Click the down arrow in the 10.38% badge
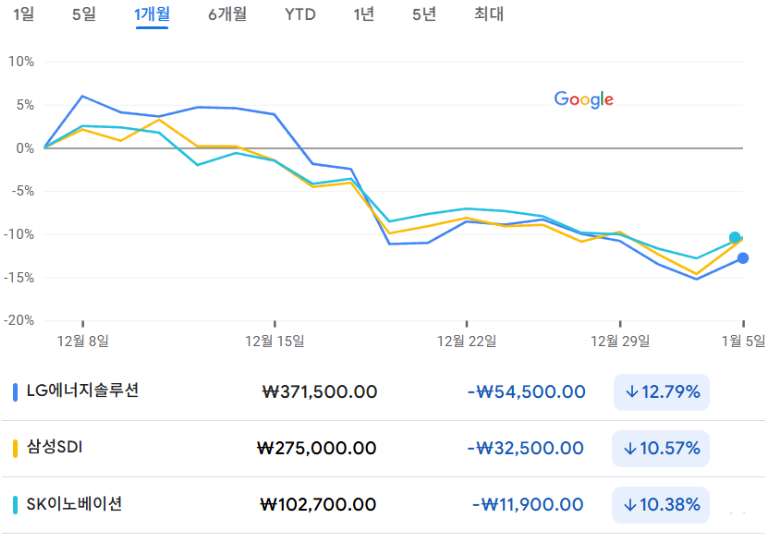784x544 pixels. pos(631,505)
